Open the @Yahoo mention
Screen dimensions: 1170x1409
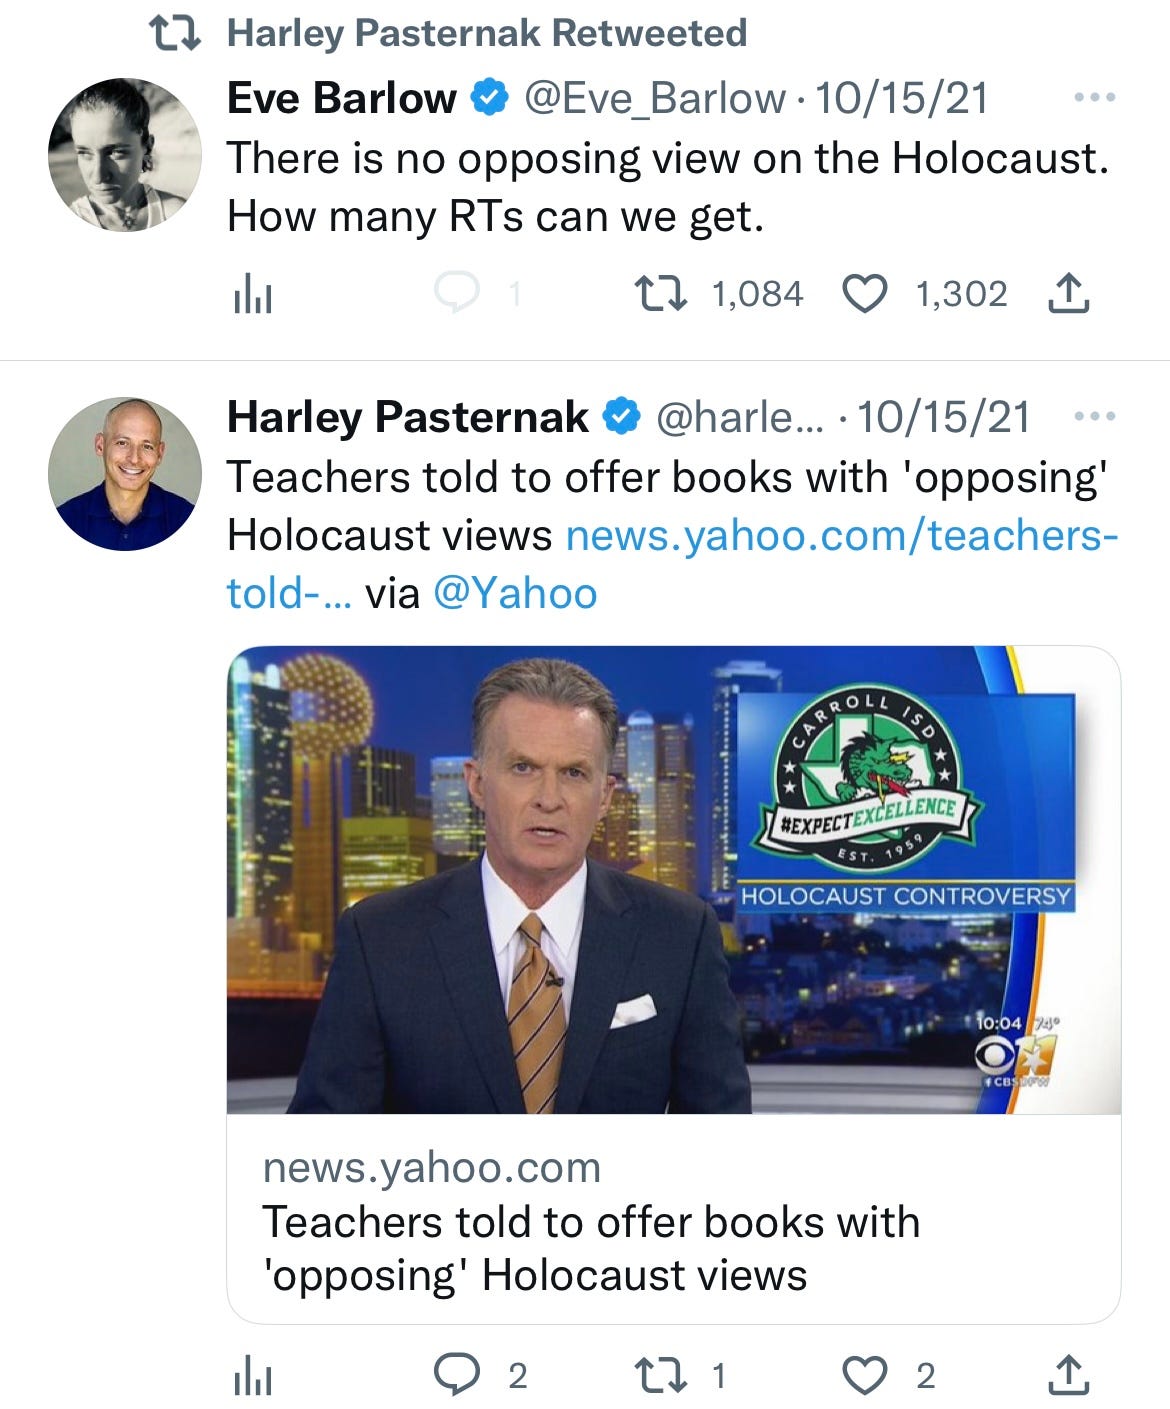coord(515,594)
